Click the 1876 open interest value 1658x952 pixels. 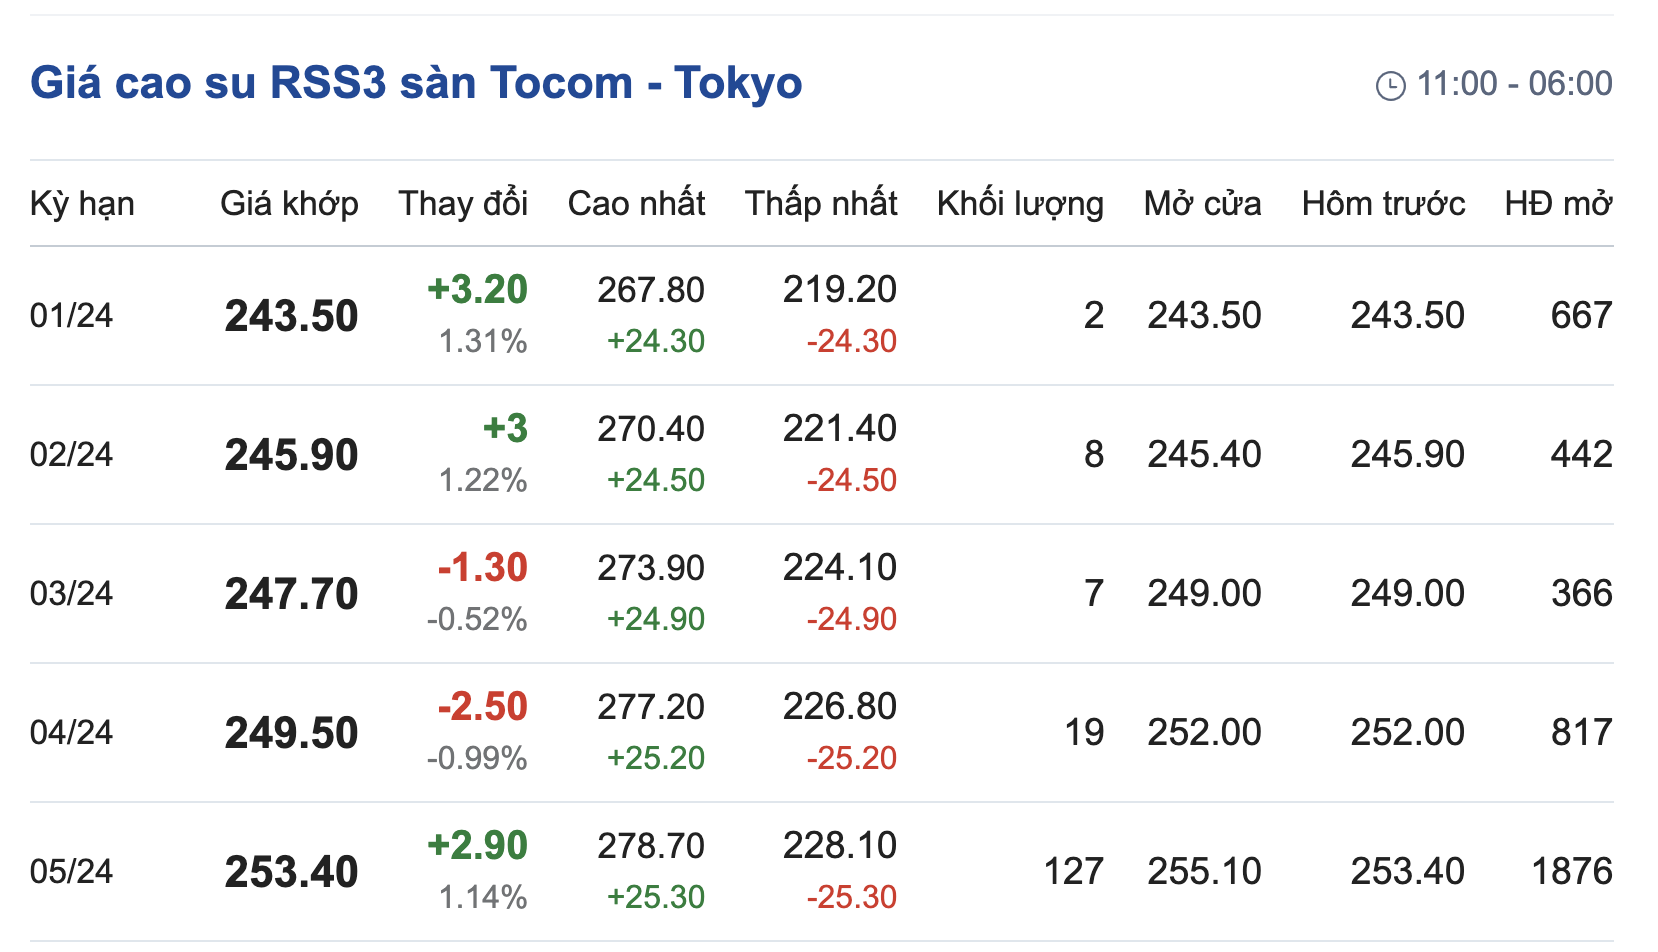(x=1571, y=872)
